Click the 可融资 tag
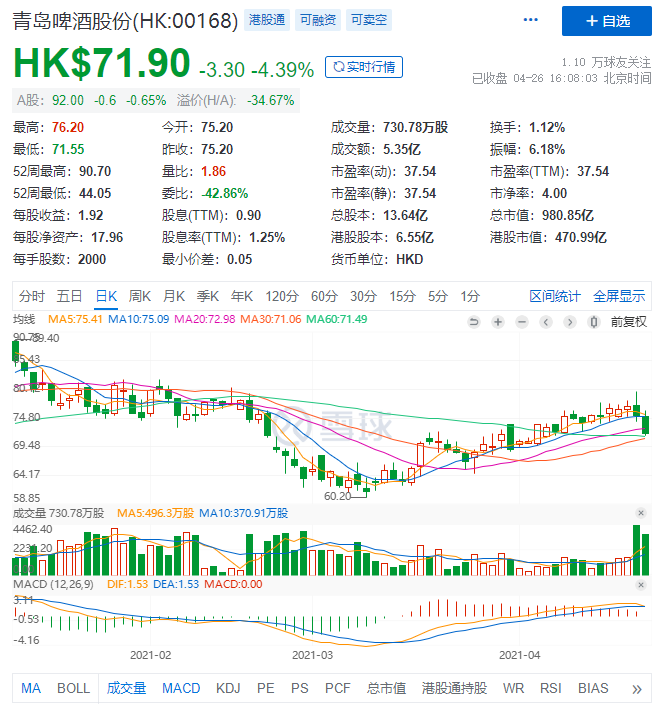The image size is (661, 710). point(318,20)
